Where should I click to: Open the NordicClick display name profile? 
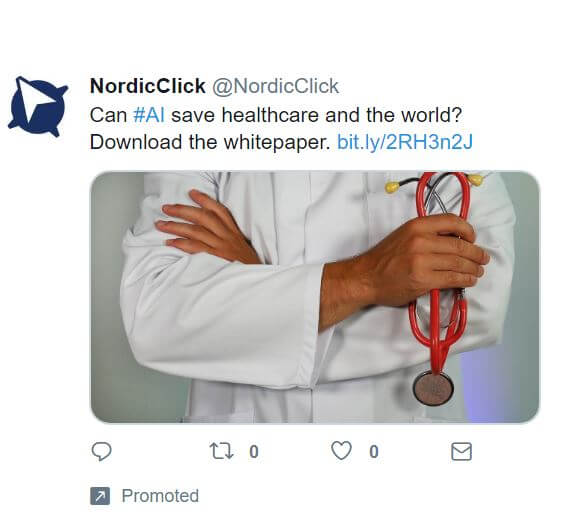click(148, 86)
